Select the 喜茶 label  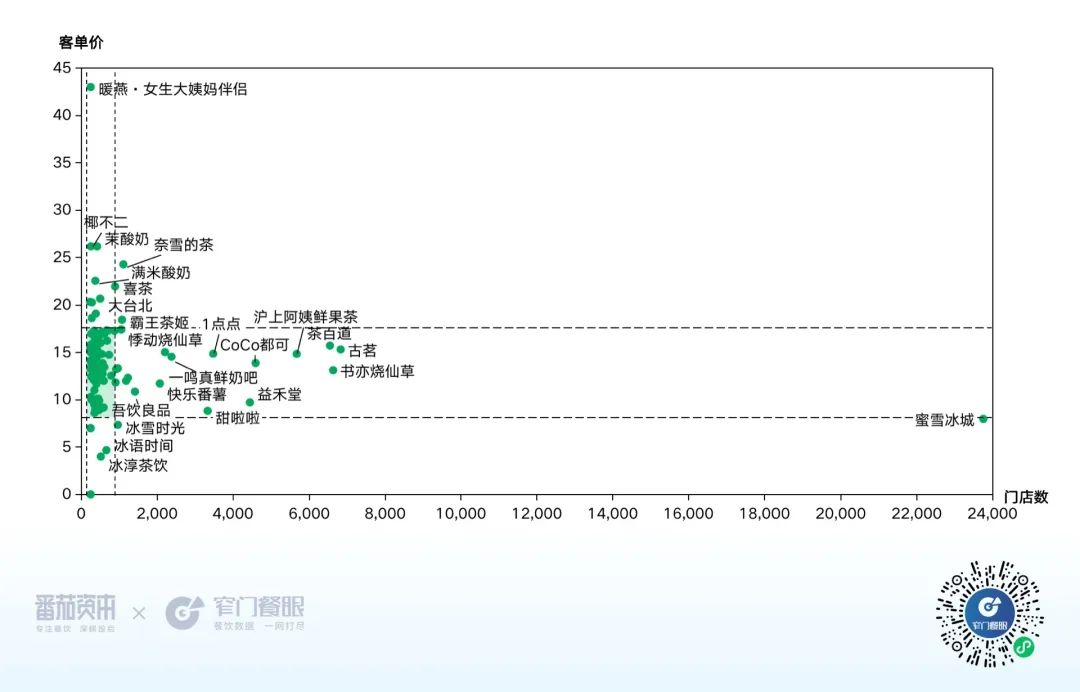138,289
